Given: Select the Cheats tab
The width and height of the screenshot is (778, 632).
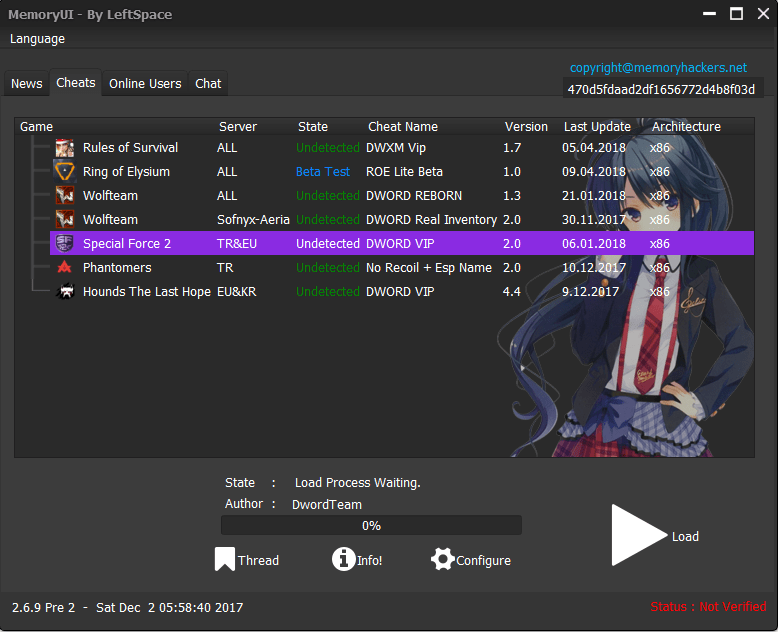Looking at the screenshot, I should 75,82.
